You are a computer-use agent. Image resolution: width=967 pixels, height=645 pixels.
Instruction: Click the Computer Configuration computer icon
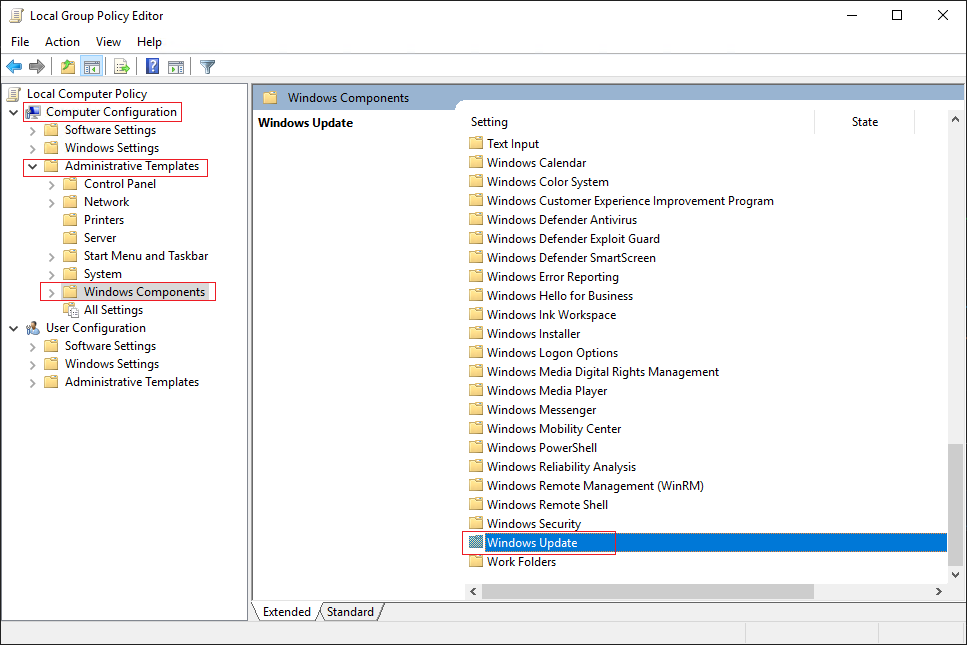point(33,112)
